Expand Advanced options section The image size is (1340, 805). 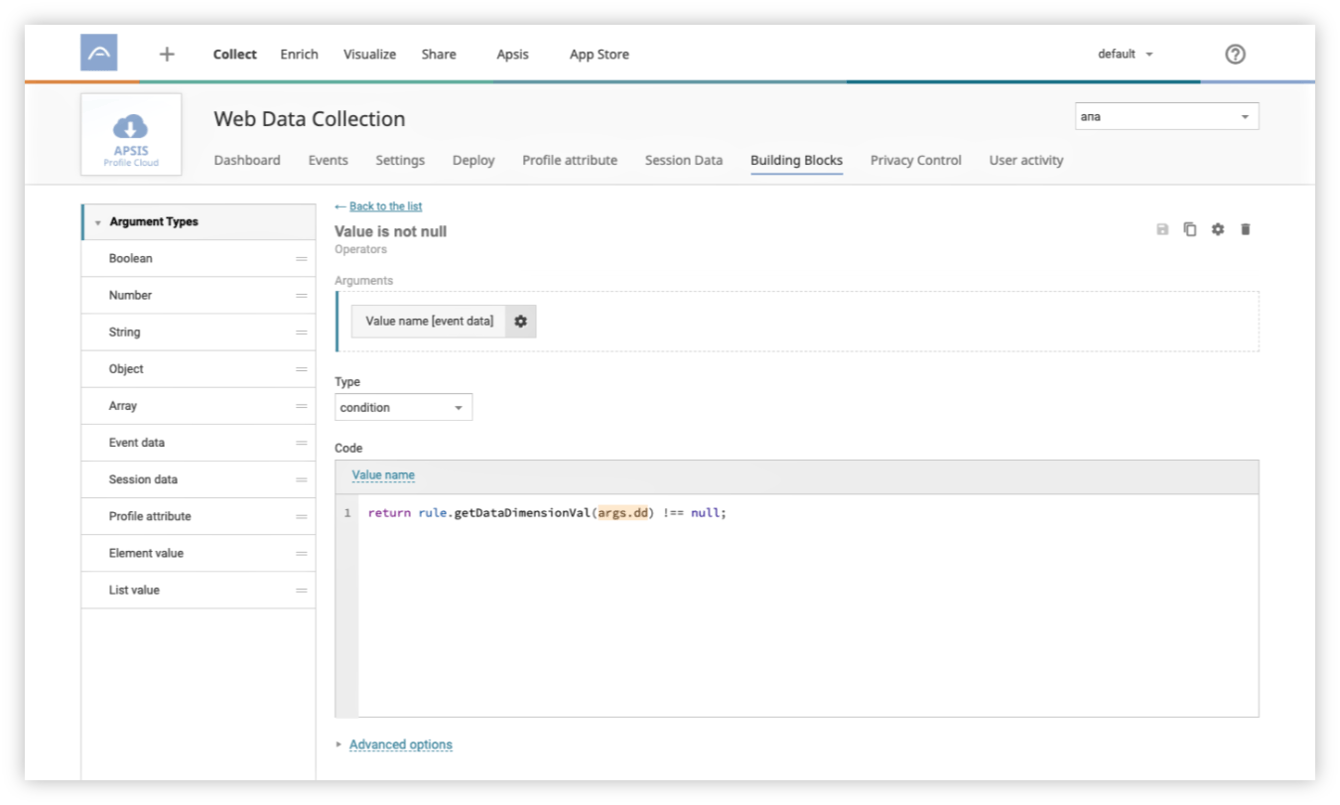[400, 745]
